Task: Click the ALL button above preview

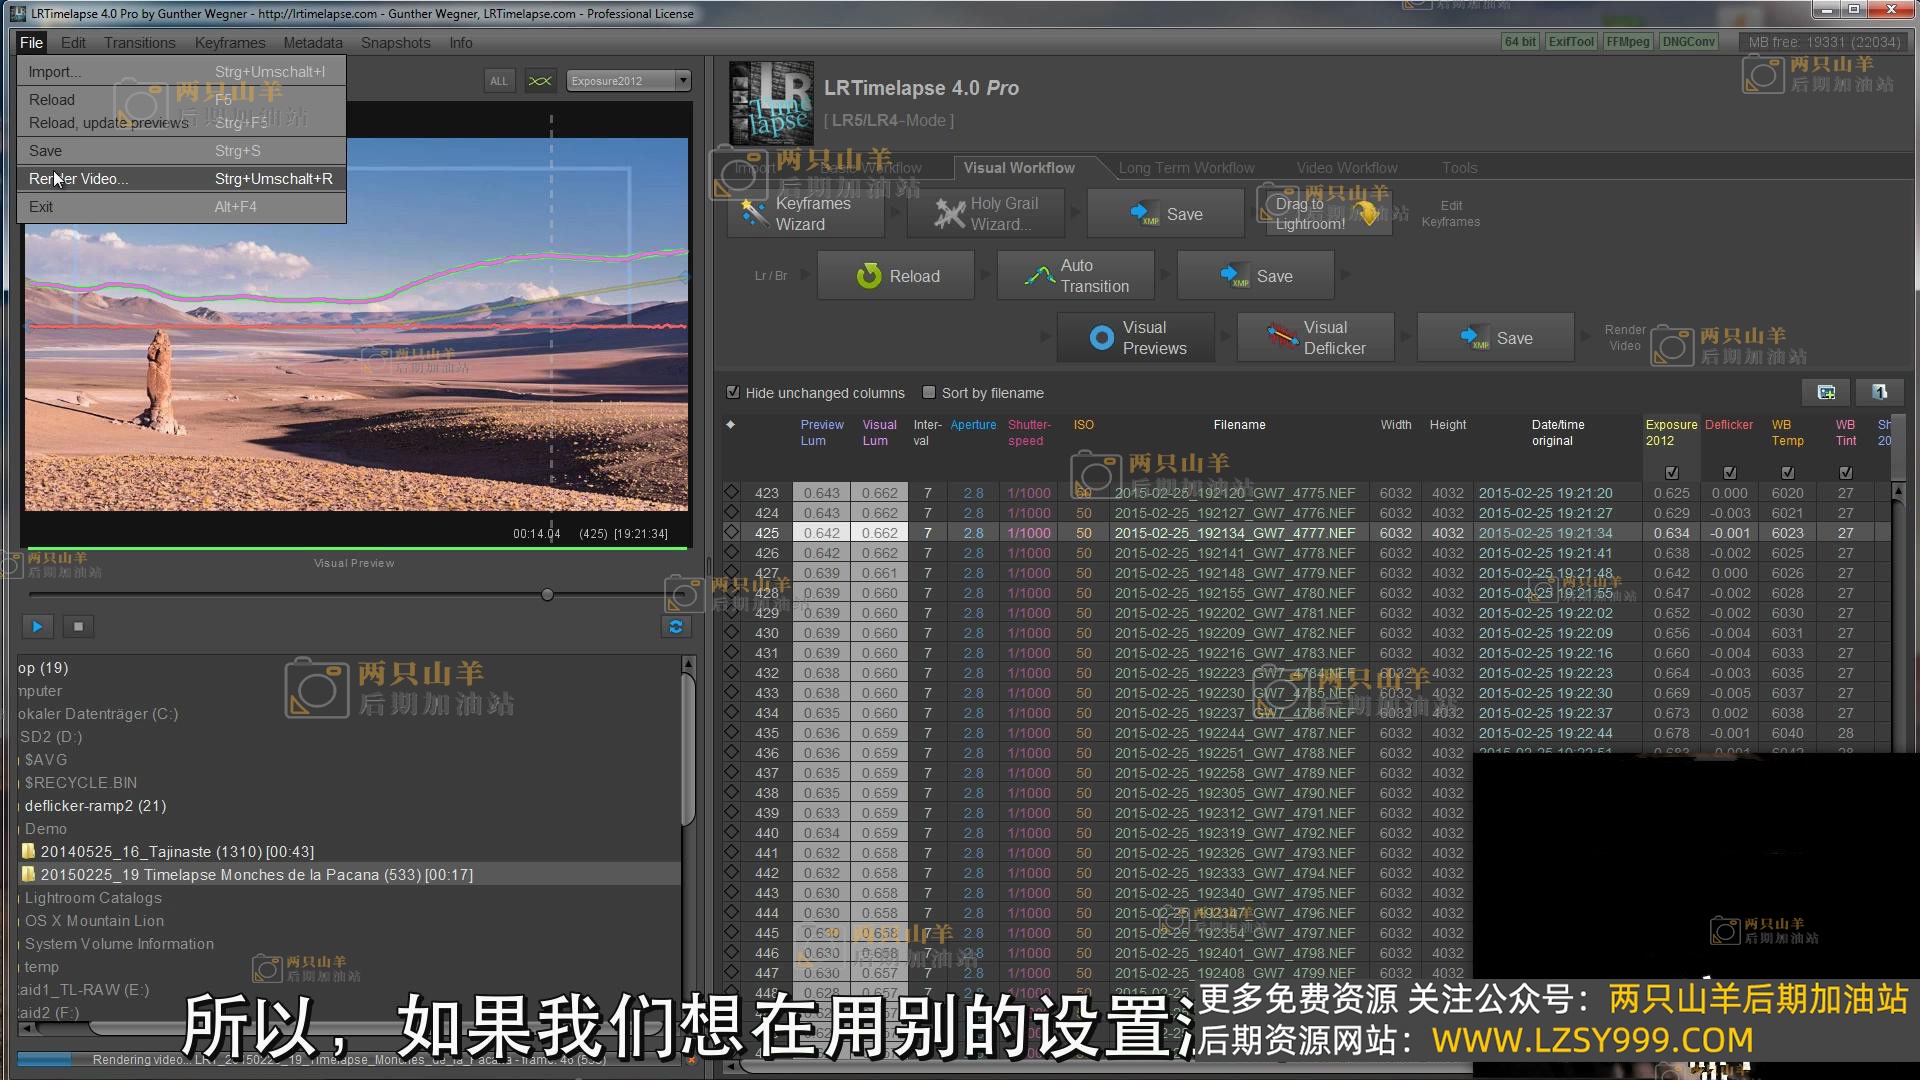Action: [499, 81]
